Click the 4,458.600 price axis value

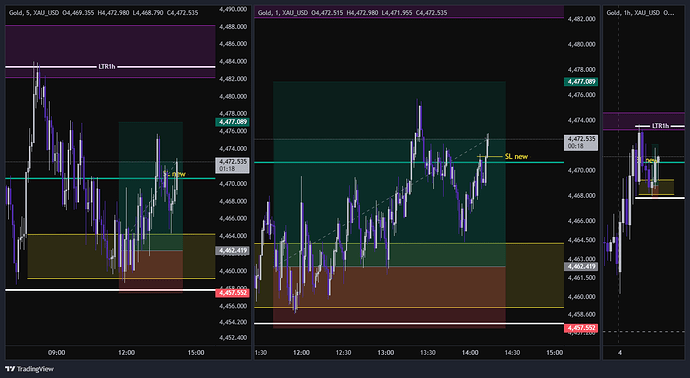pos(581,315)
